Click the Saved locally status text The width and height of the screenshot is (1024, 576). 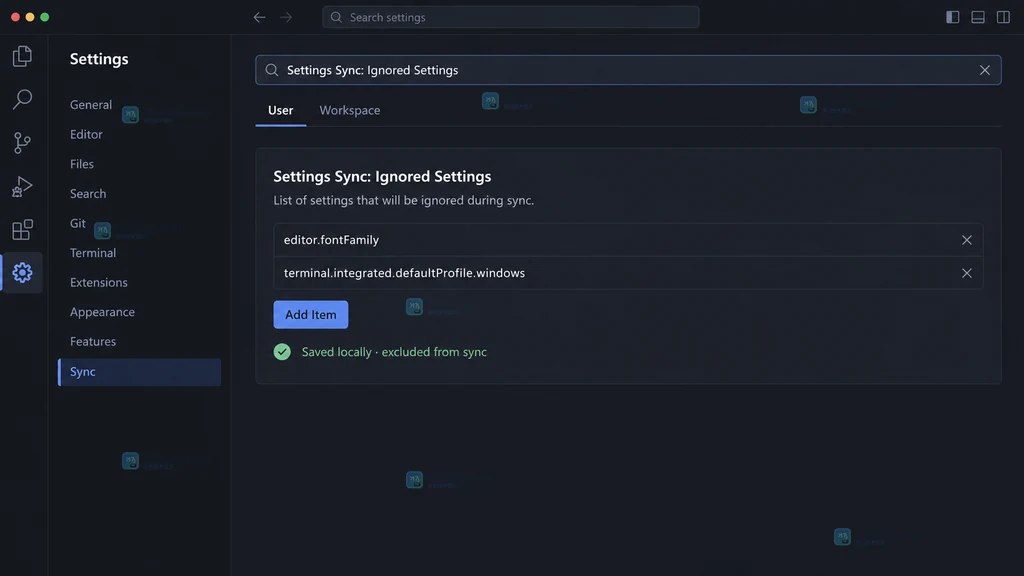coord(394,352)
